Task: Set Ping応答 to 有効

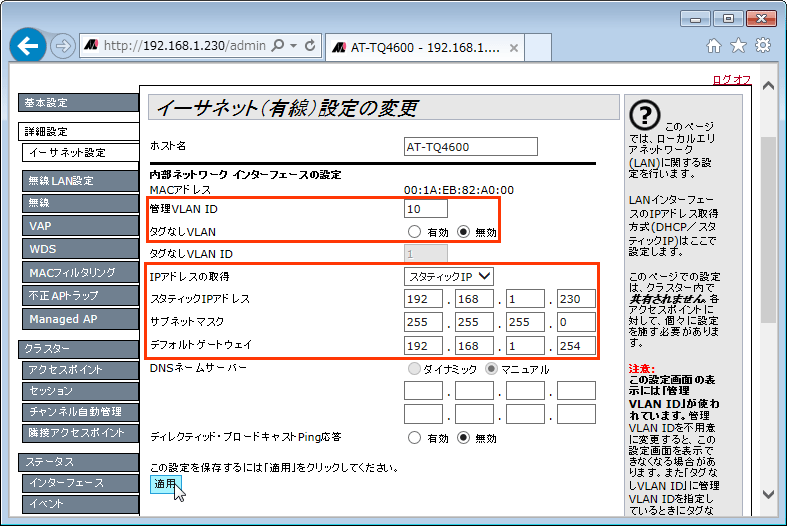Action: pos(414,438)
